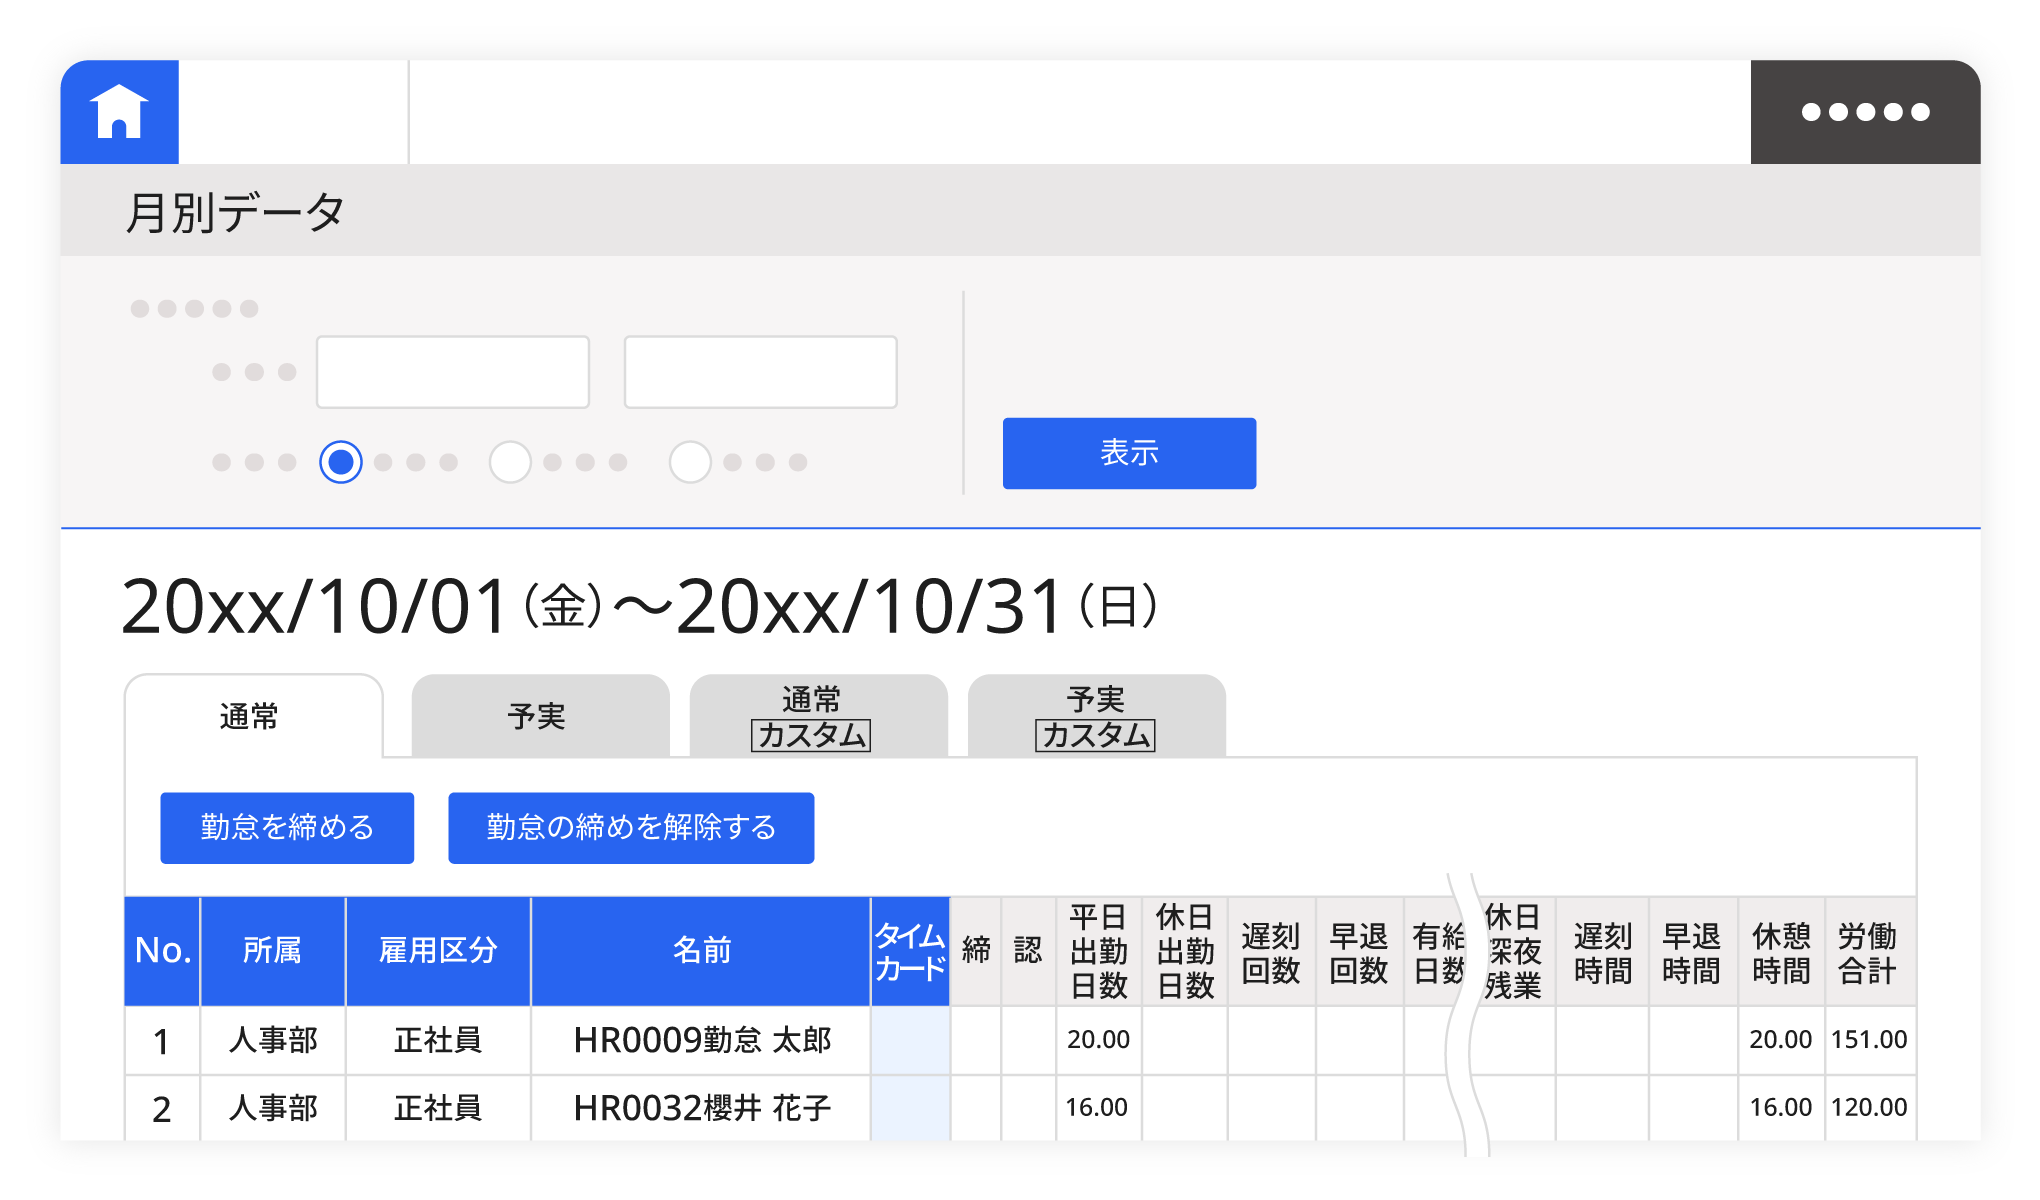
Task: Open the time card cell for HR0032櫻井 花子
Action: pos(909,1107)
